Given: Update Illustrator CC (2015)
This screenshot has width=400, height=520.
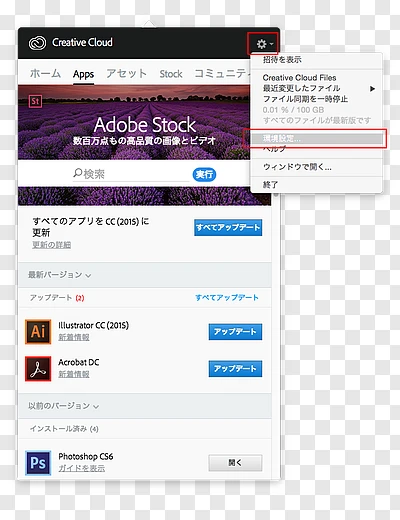Looking at the screenshot, I should click(x=235, y=332).
